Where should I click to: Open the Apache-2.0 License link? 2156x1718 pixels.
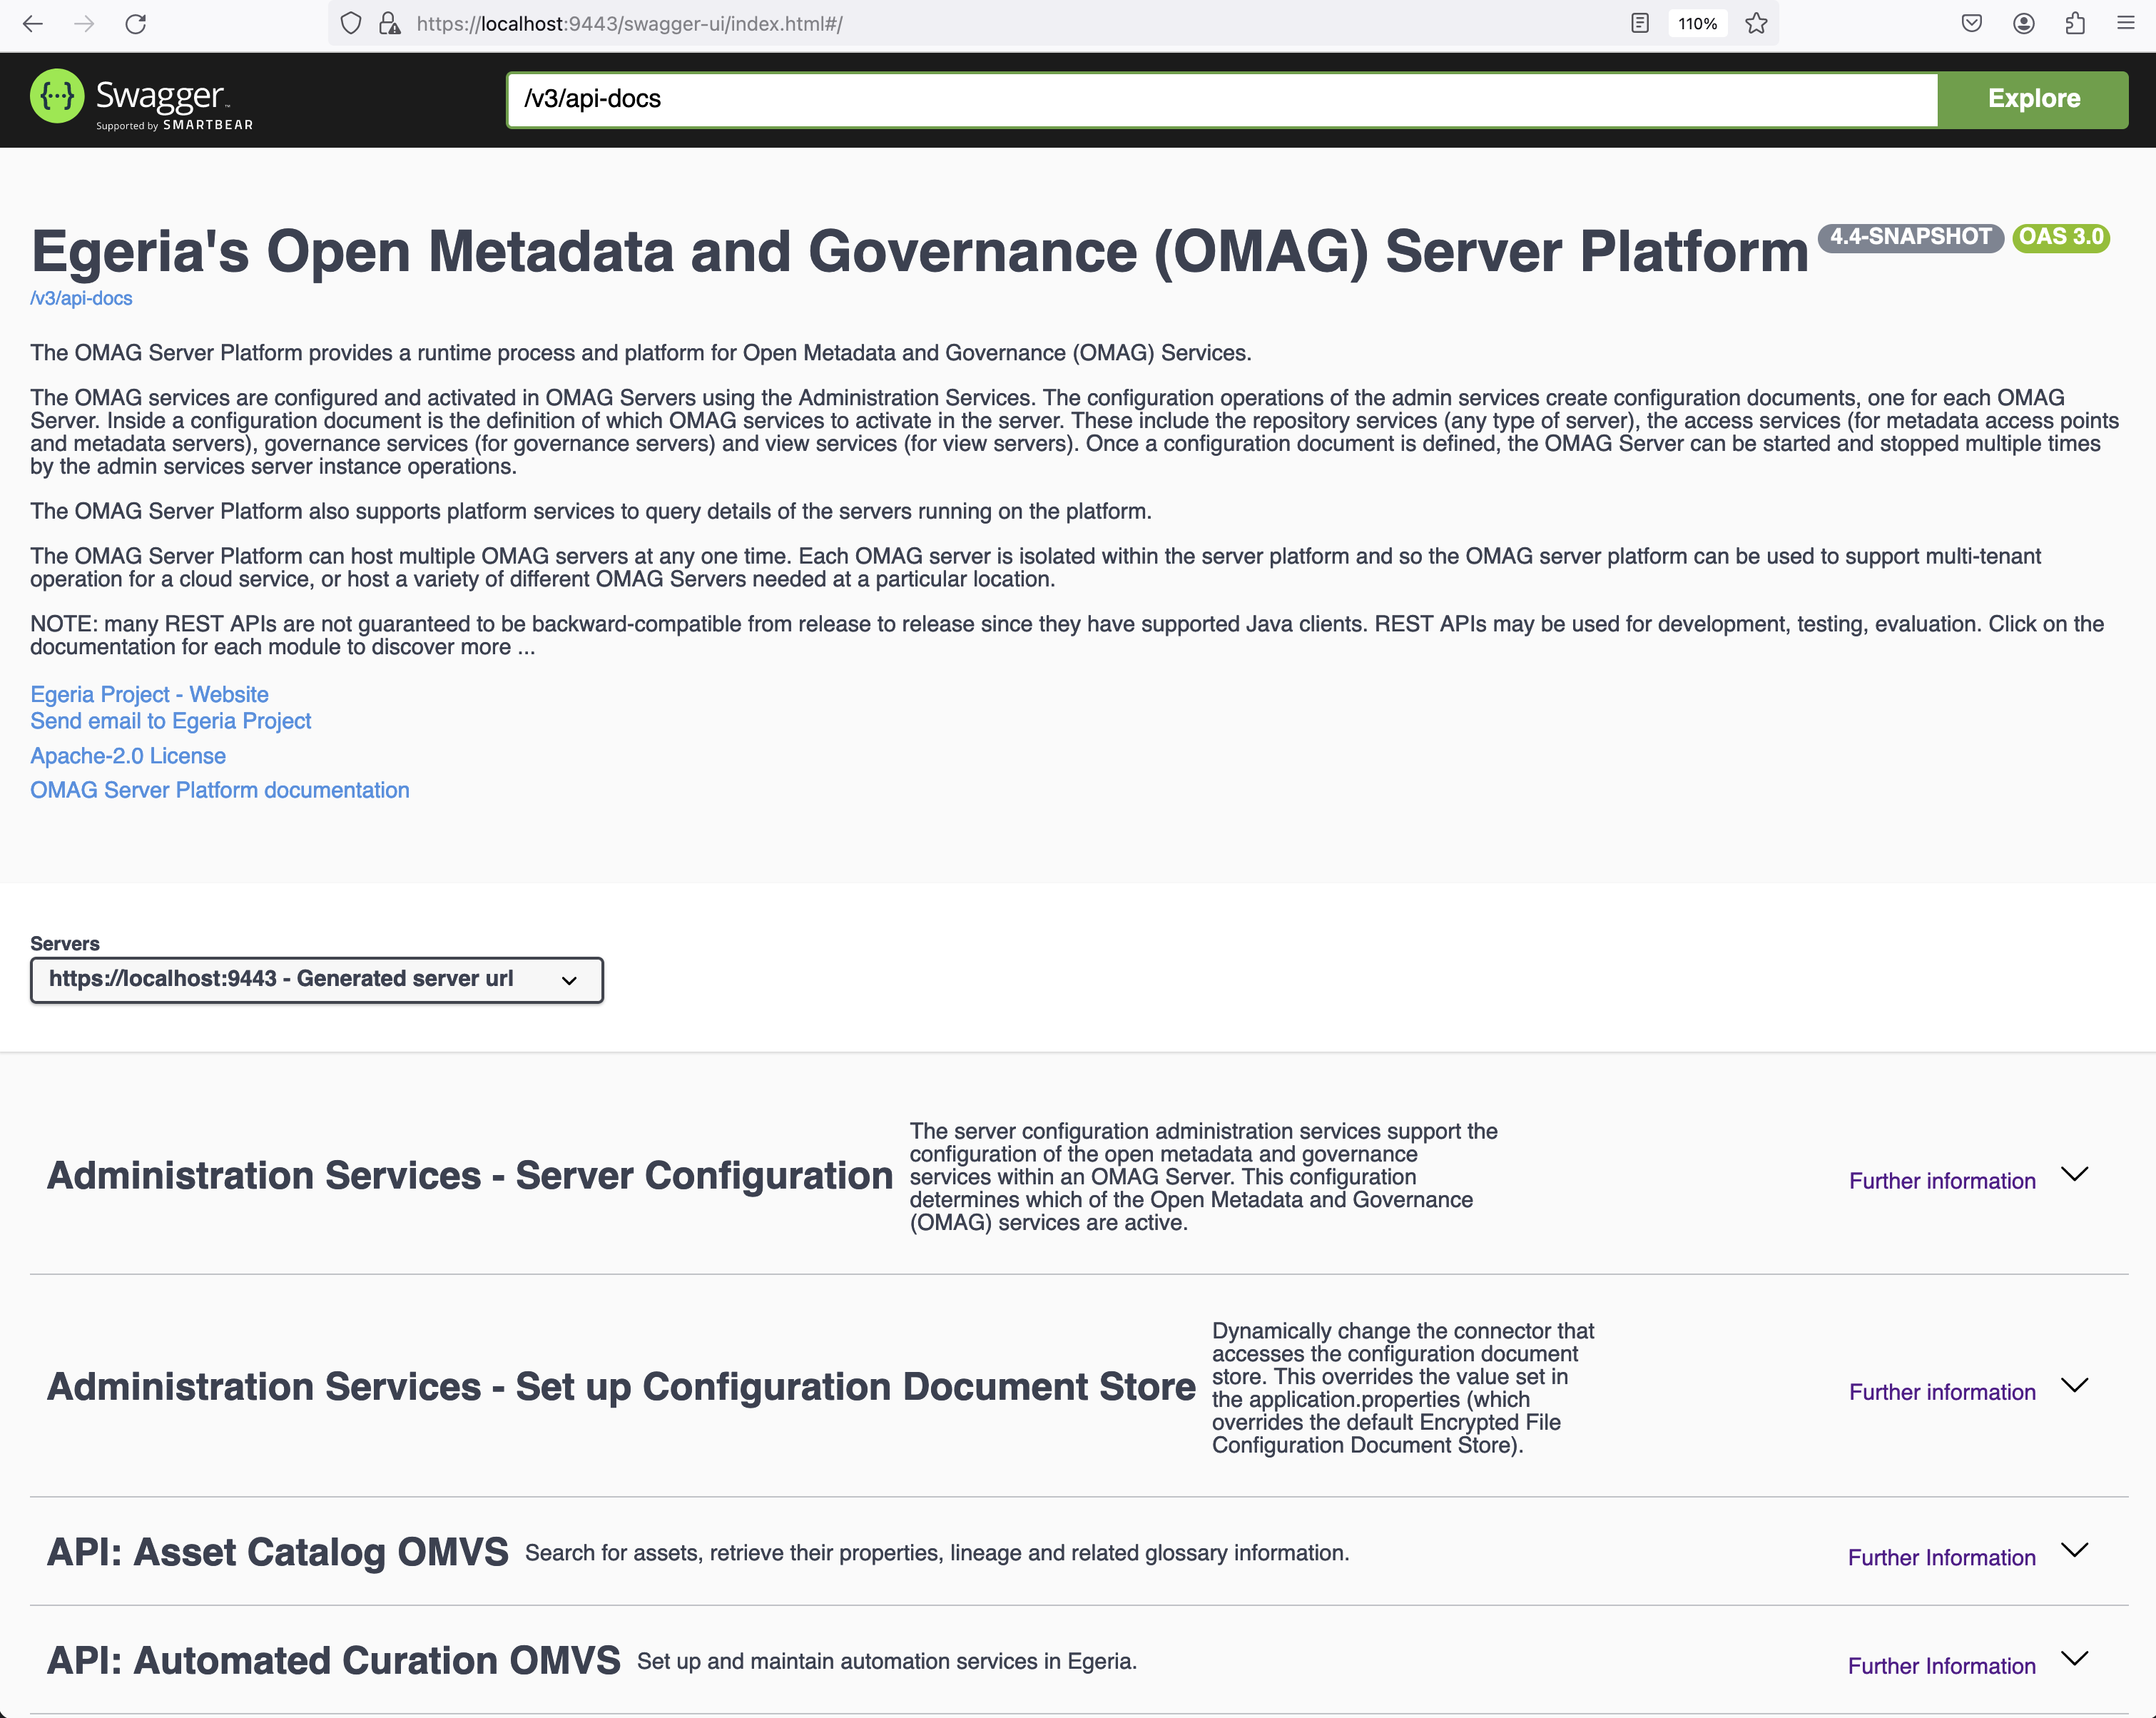pyautogui.click(x=128, y=756)
